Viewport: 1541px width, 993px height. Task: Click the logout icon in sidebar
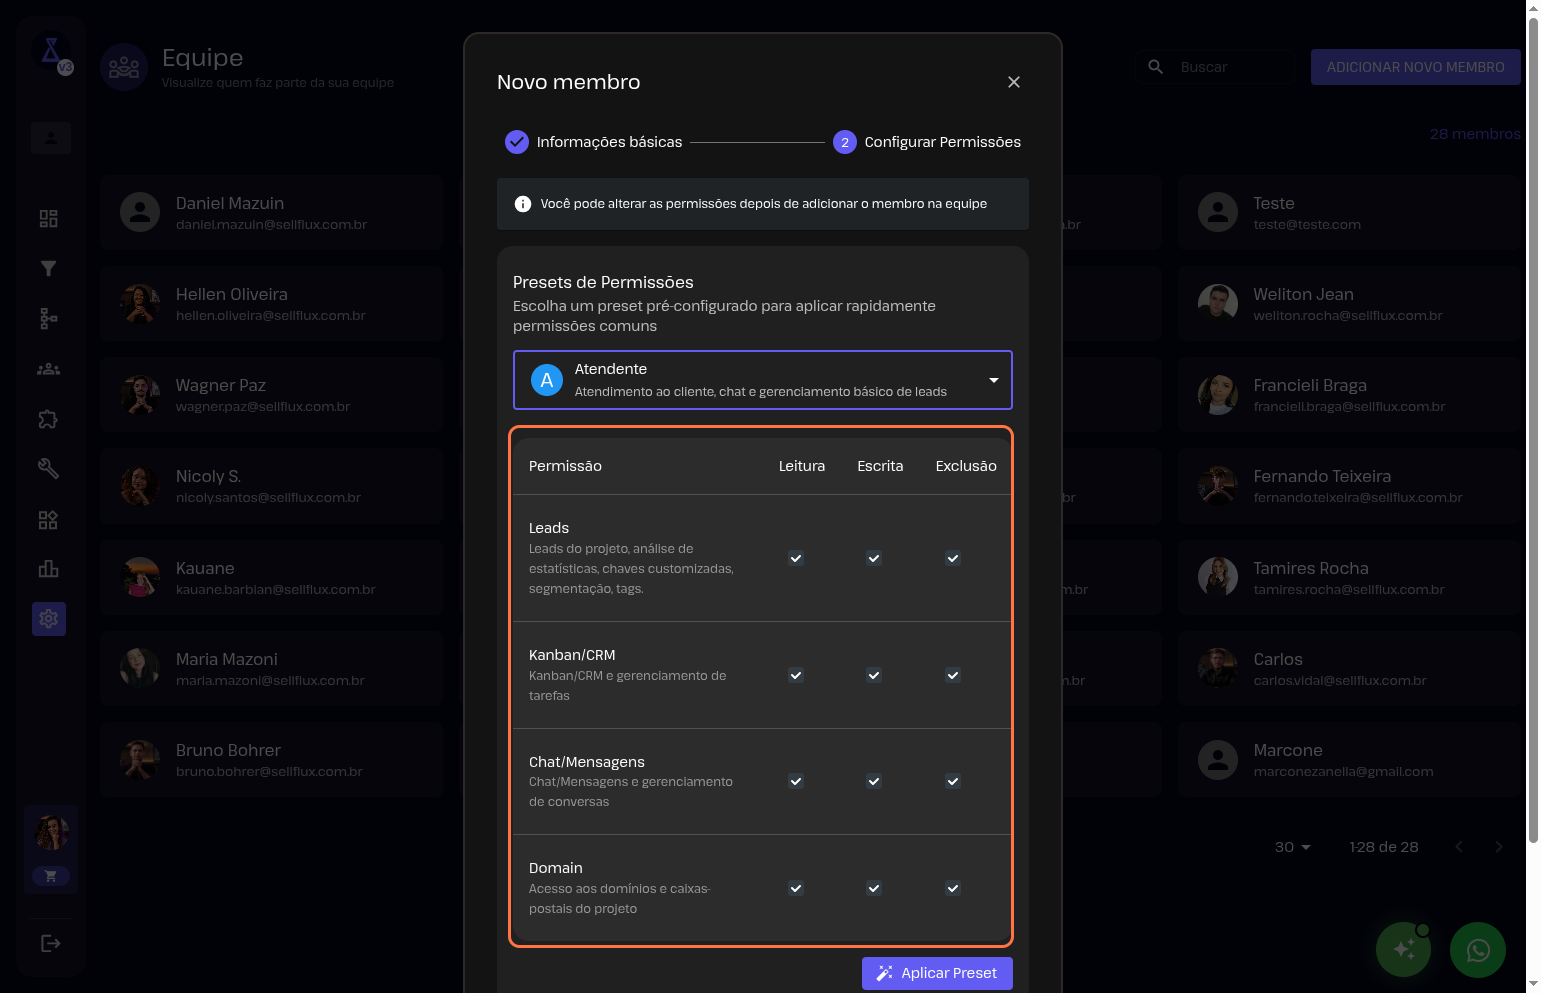point(50,943)
